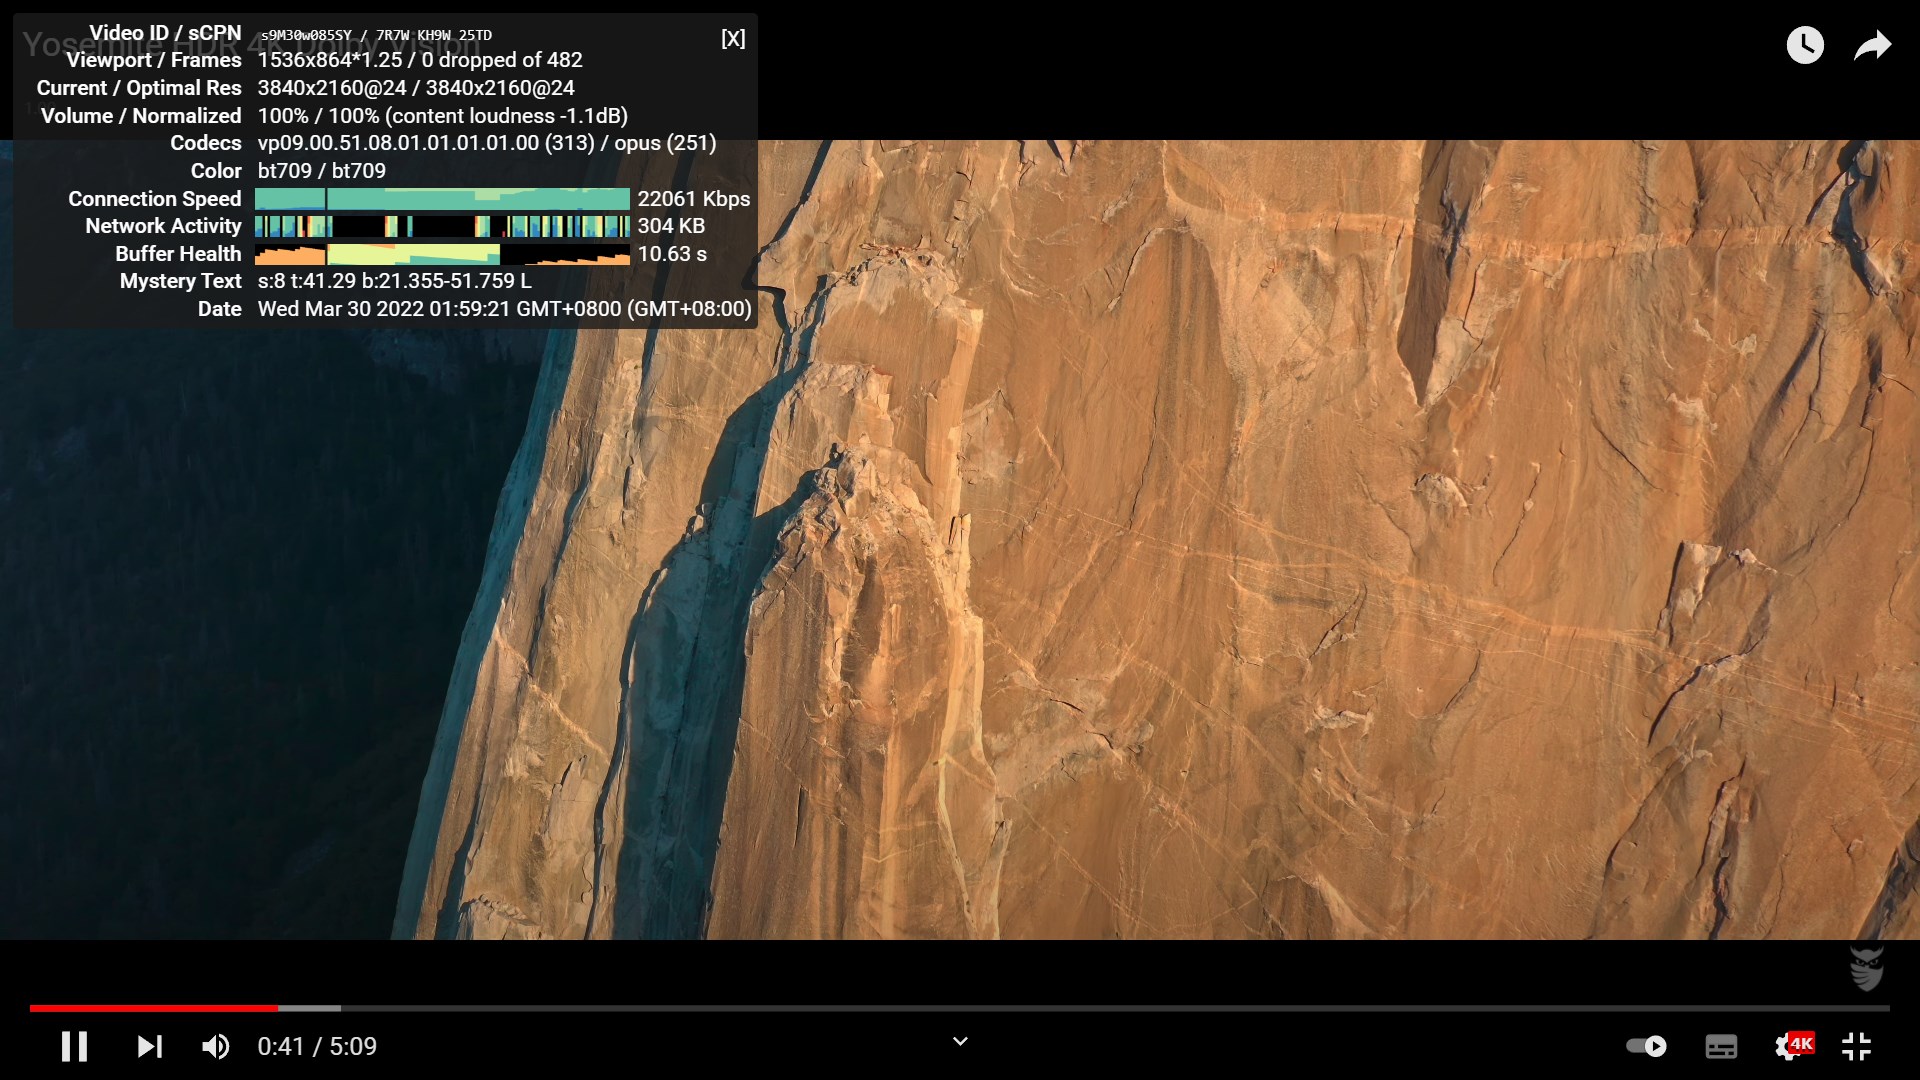Pause the video playback
This screenshot has width=1920, height=1080.
74,1046
